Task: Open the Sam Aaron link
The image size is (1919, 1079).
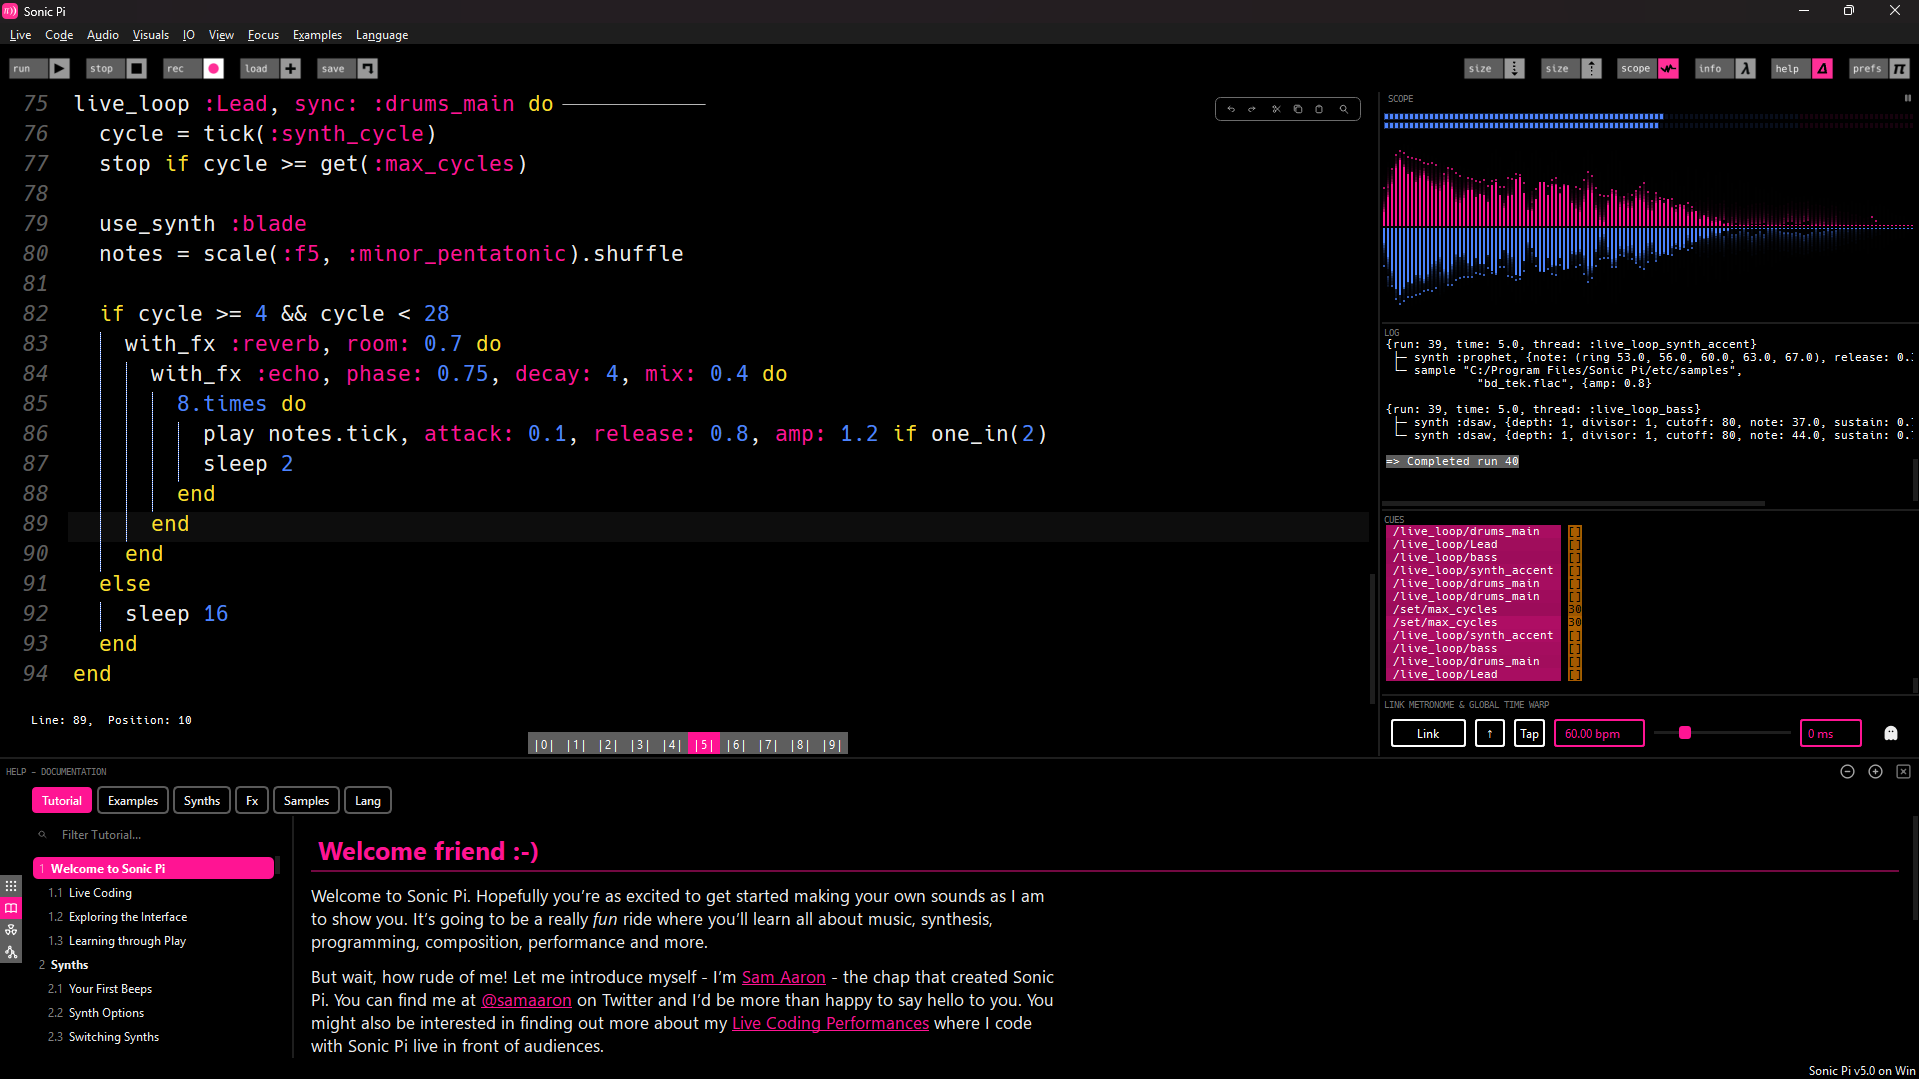Action: [x=784, y=977]
